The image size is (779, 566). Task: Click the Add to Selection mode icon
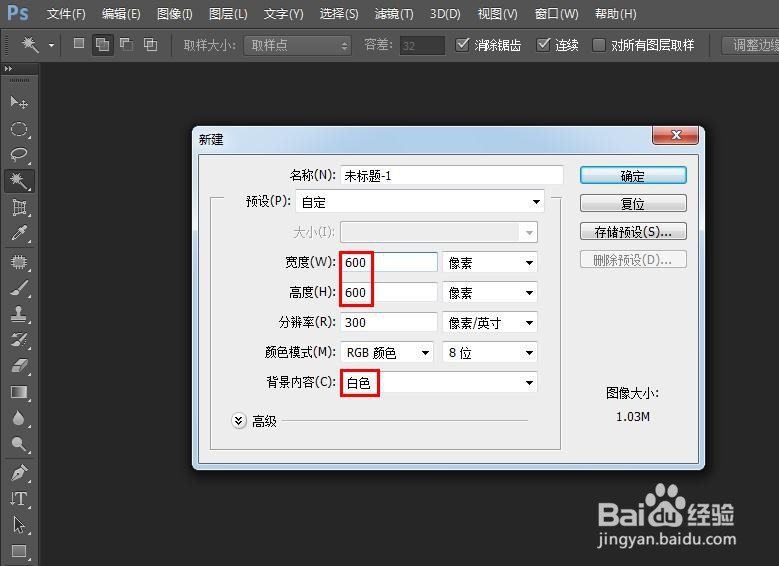pos(102,45)
